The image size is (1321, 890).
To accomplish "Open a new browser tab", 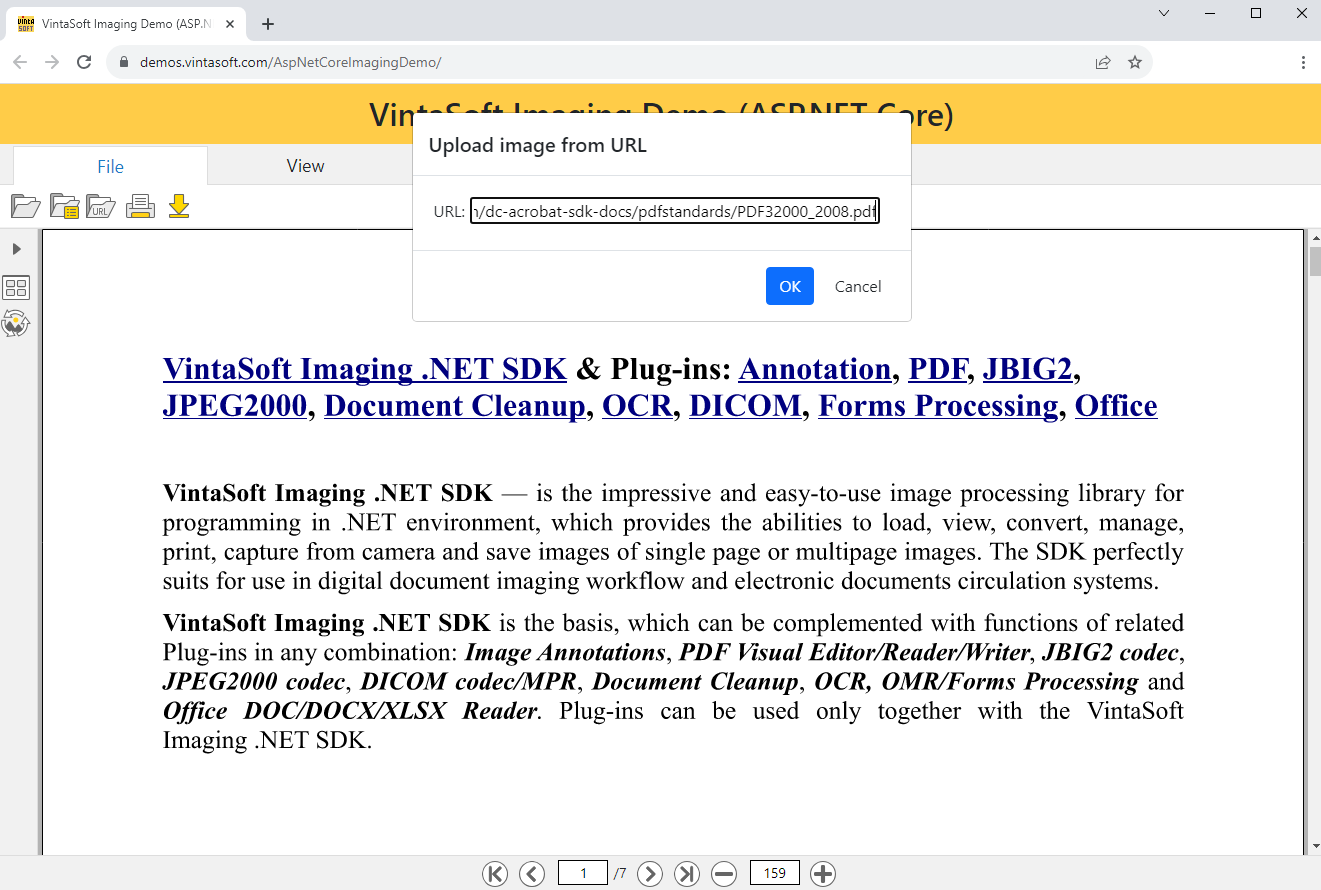I will coord(268,24).
